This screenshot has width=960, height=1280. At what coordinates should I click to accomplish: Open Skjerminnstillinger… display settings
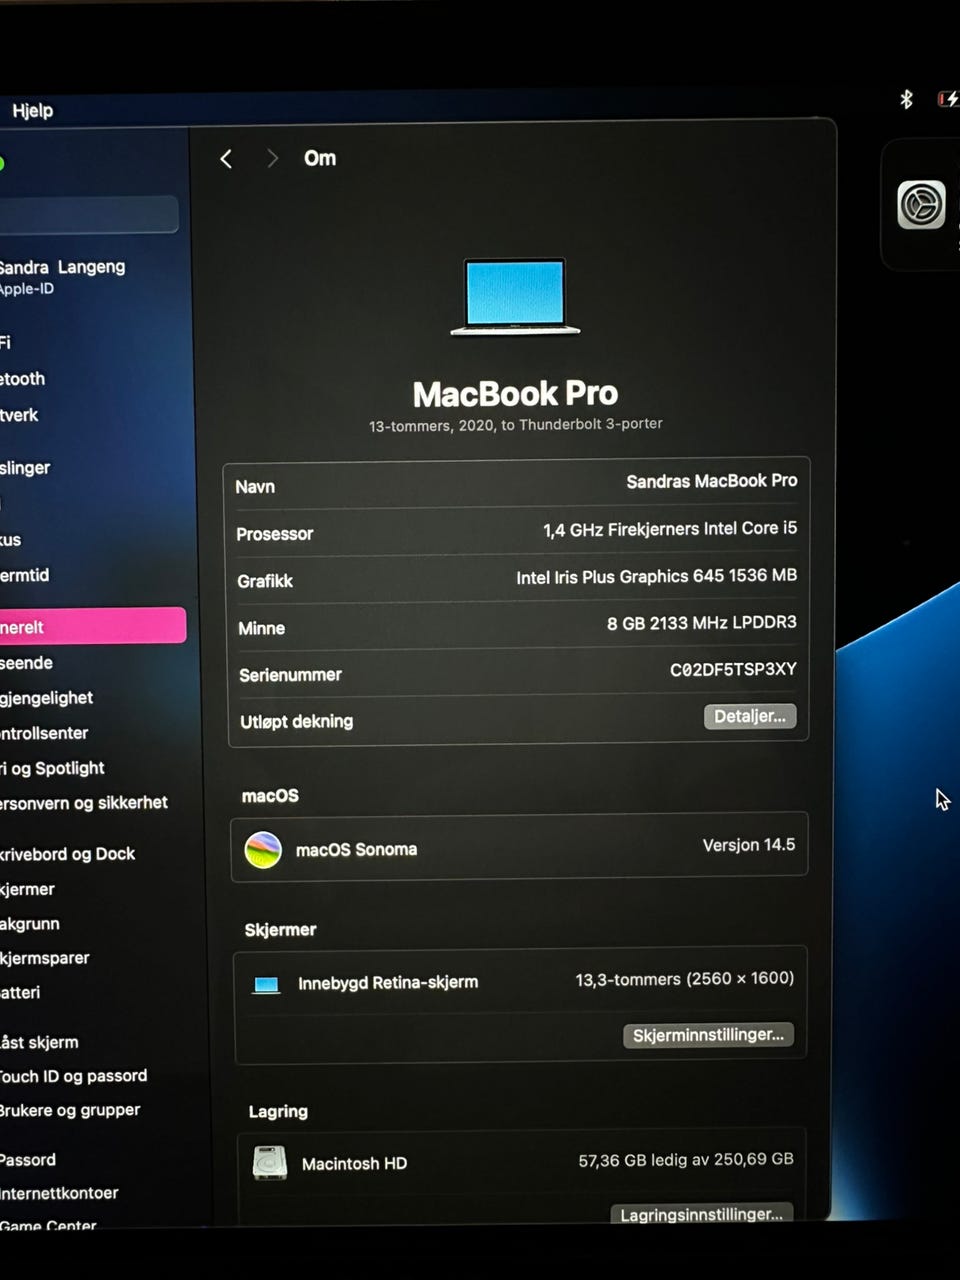tap(708, 1035)
